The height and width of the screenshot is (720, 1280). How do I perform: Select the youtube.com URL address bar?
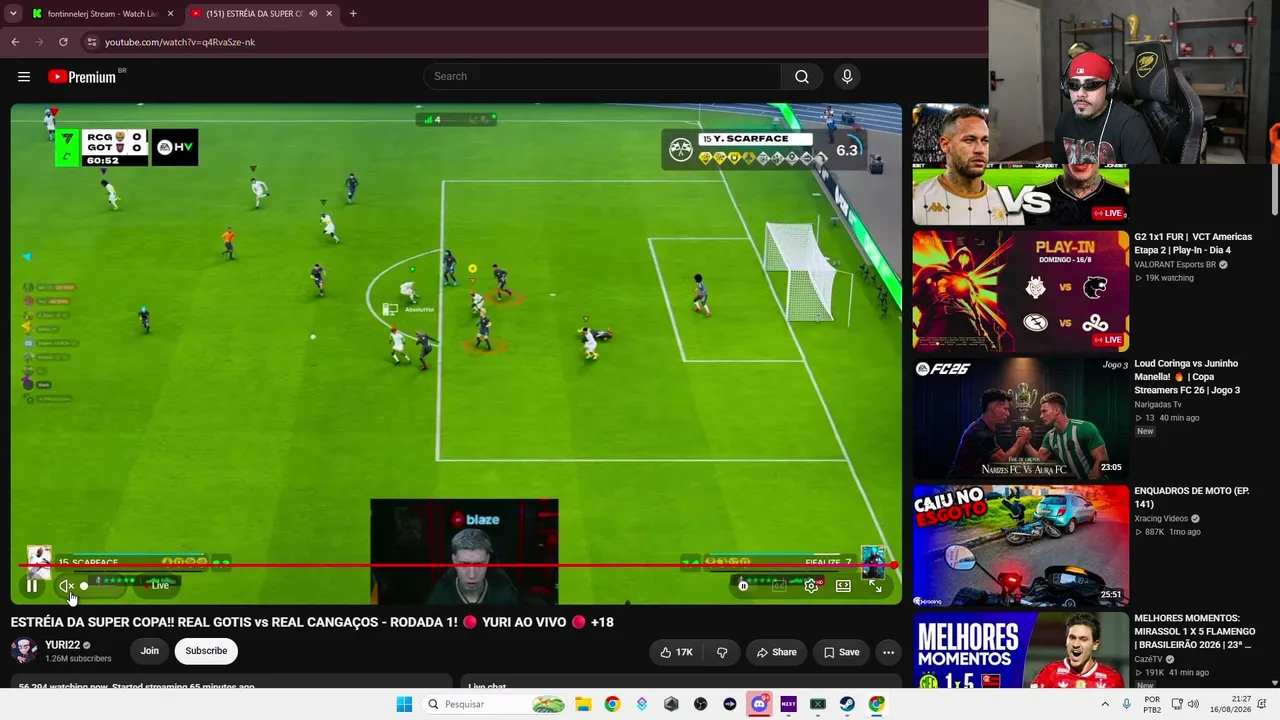tap(180, 42)
